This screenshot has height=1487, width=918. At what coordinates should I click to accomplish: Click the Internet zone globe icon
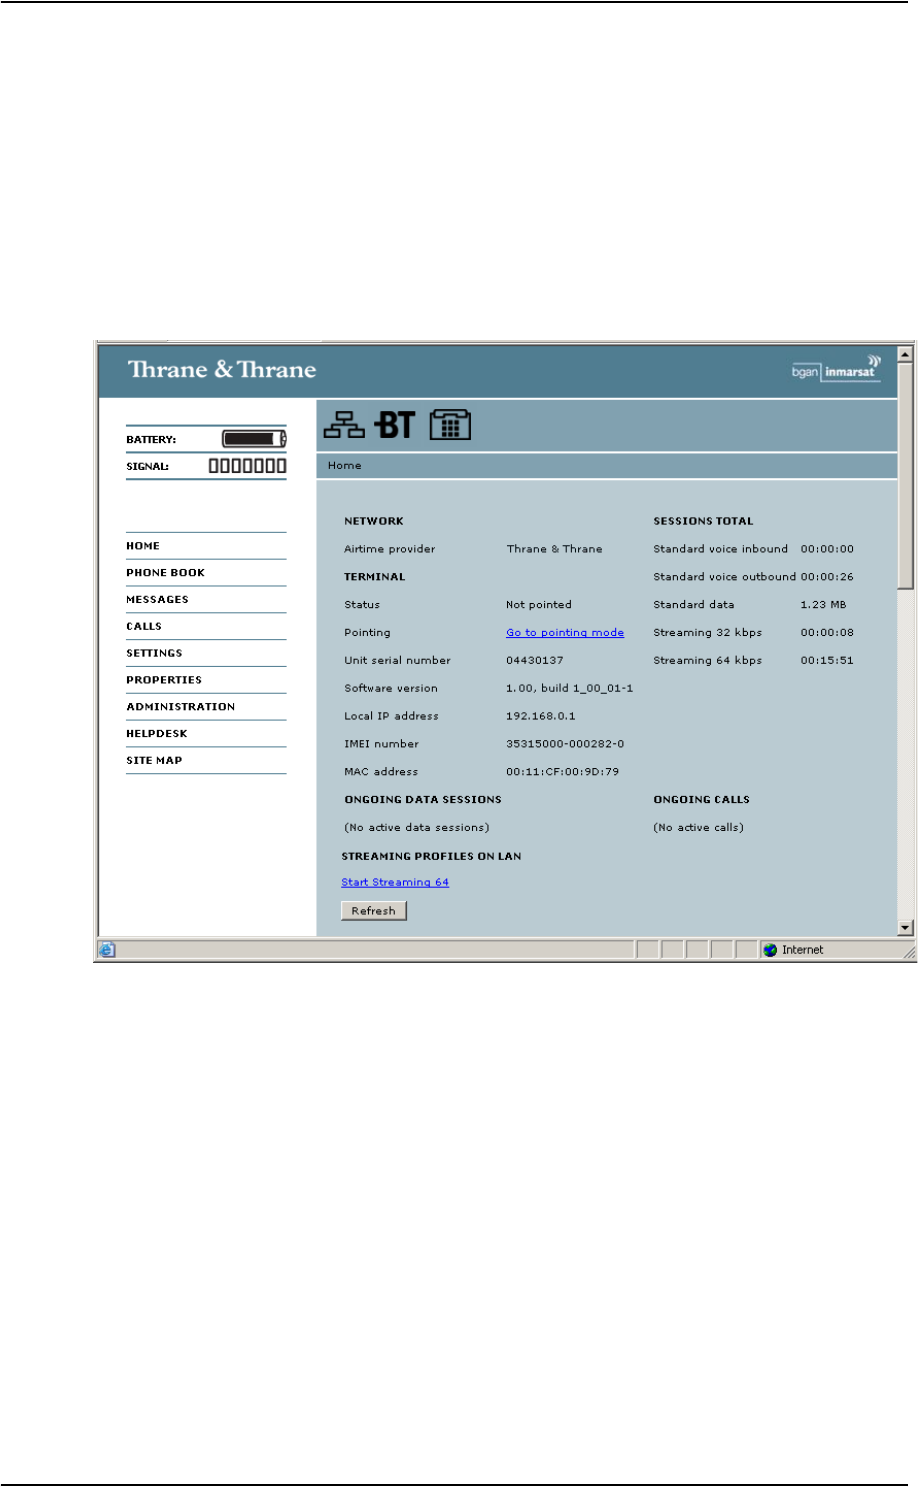click(x=770, y=950)
